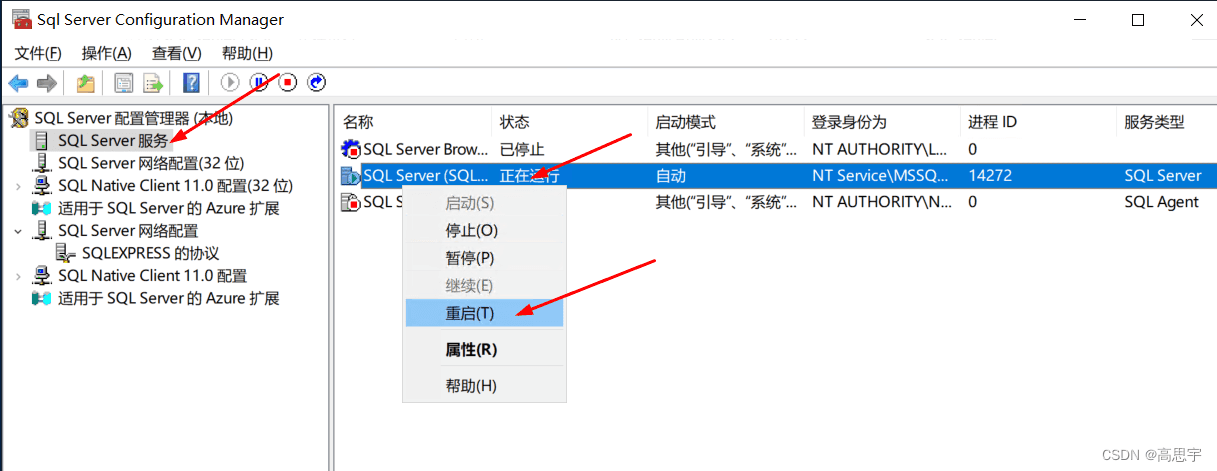Open the 帮助(H) menu in the menu bar
The width and height of the screenshot is (1217, 471).
pos(247,53)
